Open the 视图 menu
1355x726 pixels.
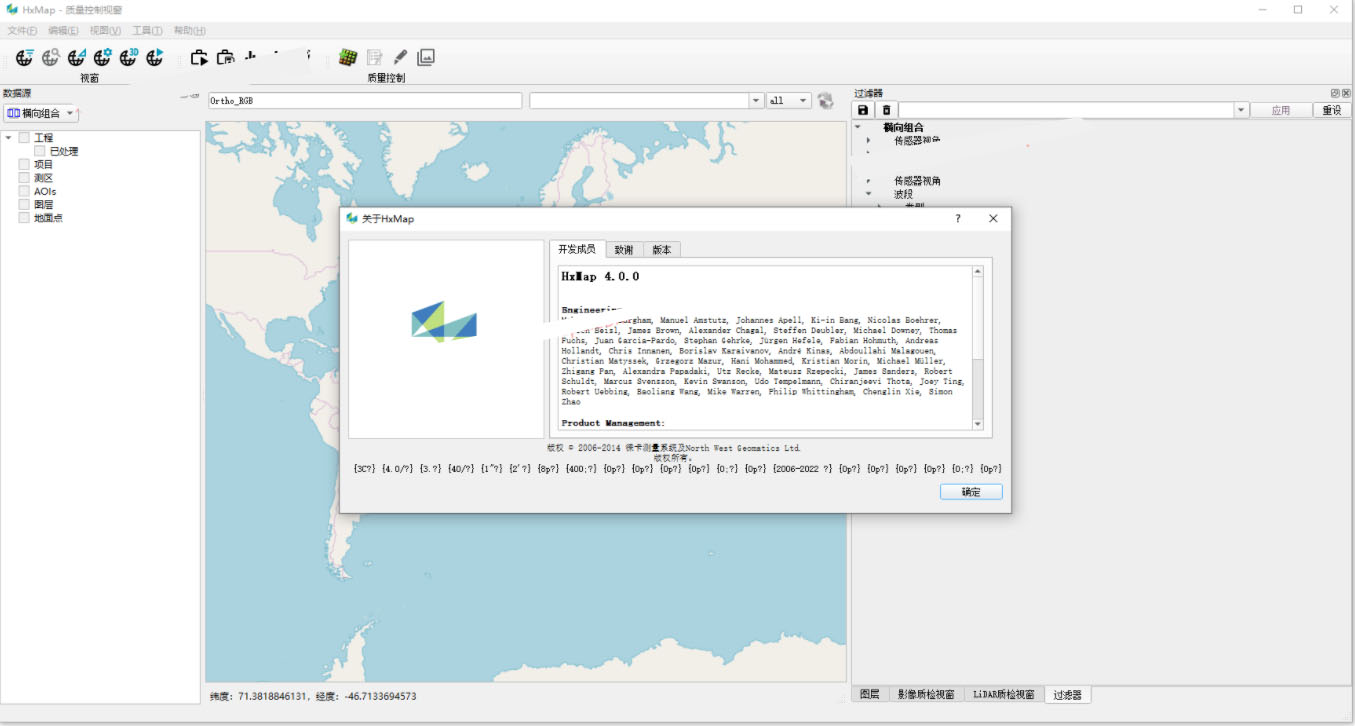coord(105,31)
